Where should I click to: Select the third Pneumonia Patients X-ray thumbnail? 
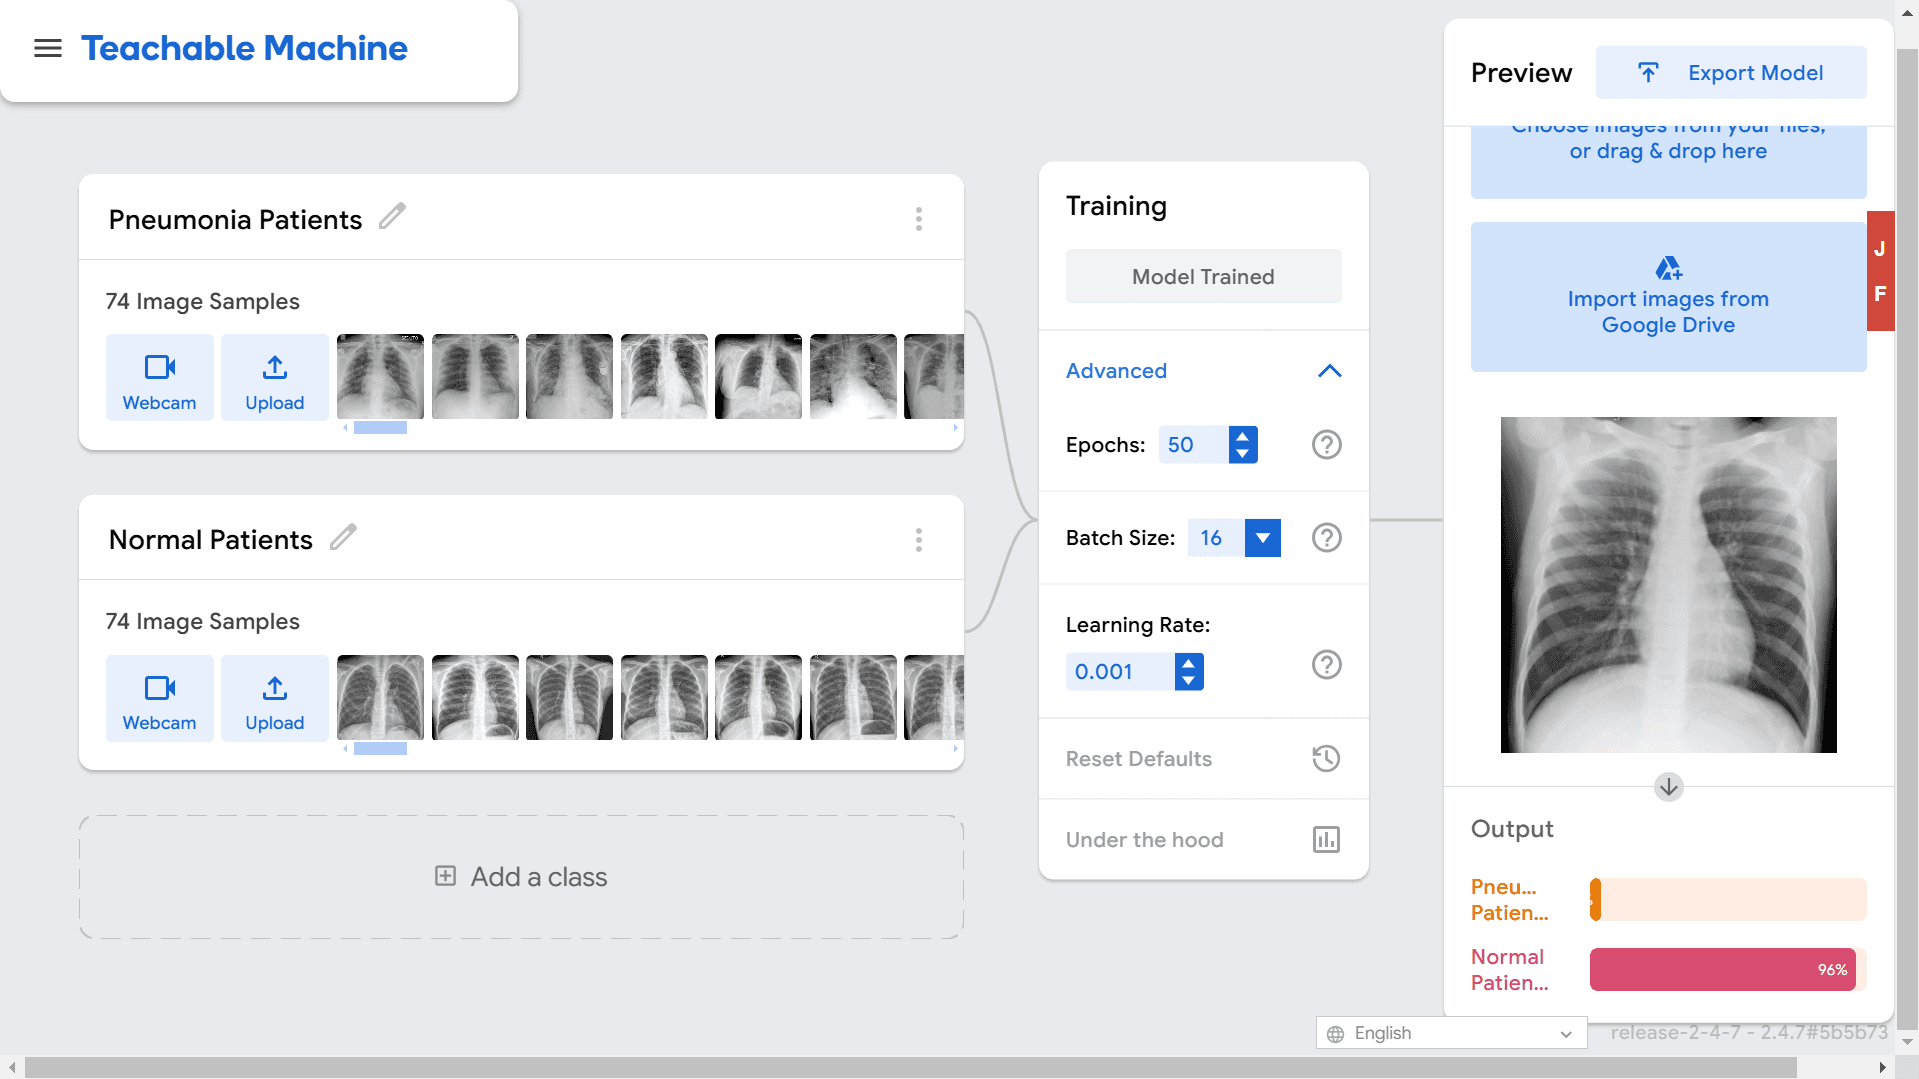[x=569, y=376]
